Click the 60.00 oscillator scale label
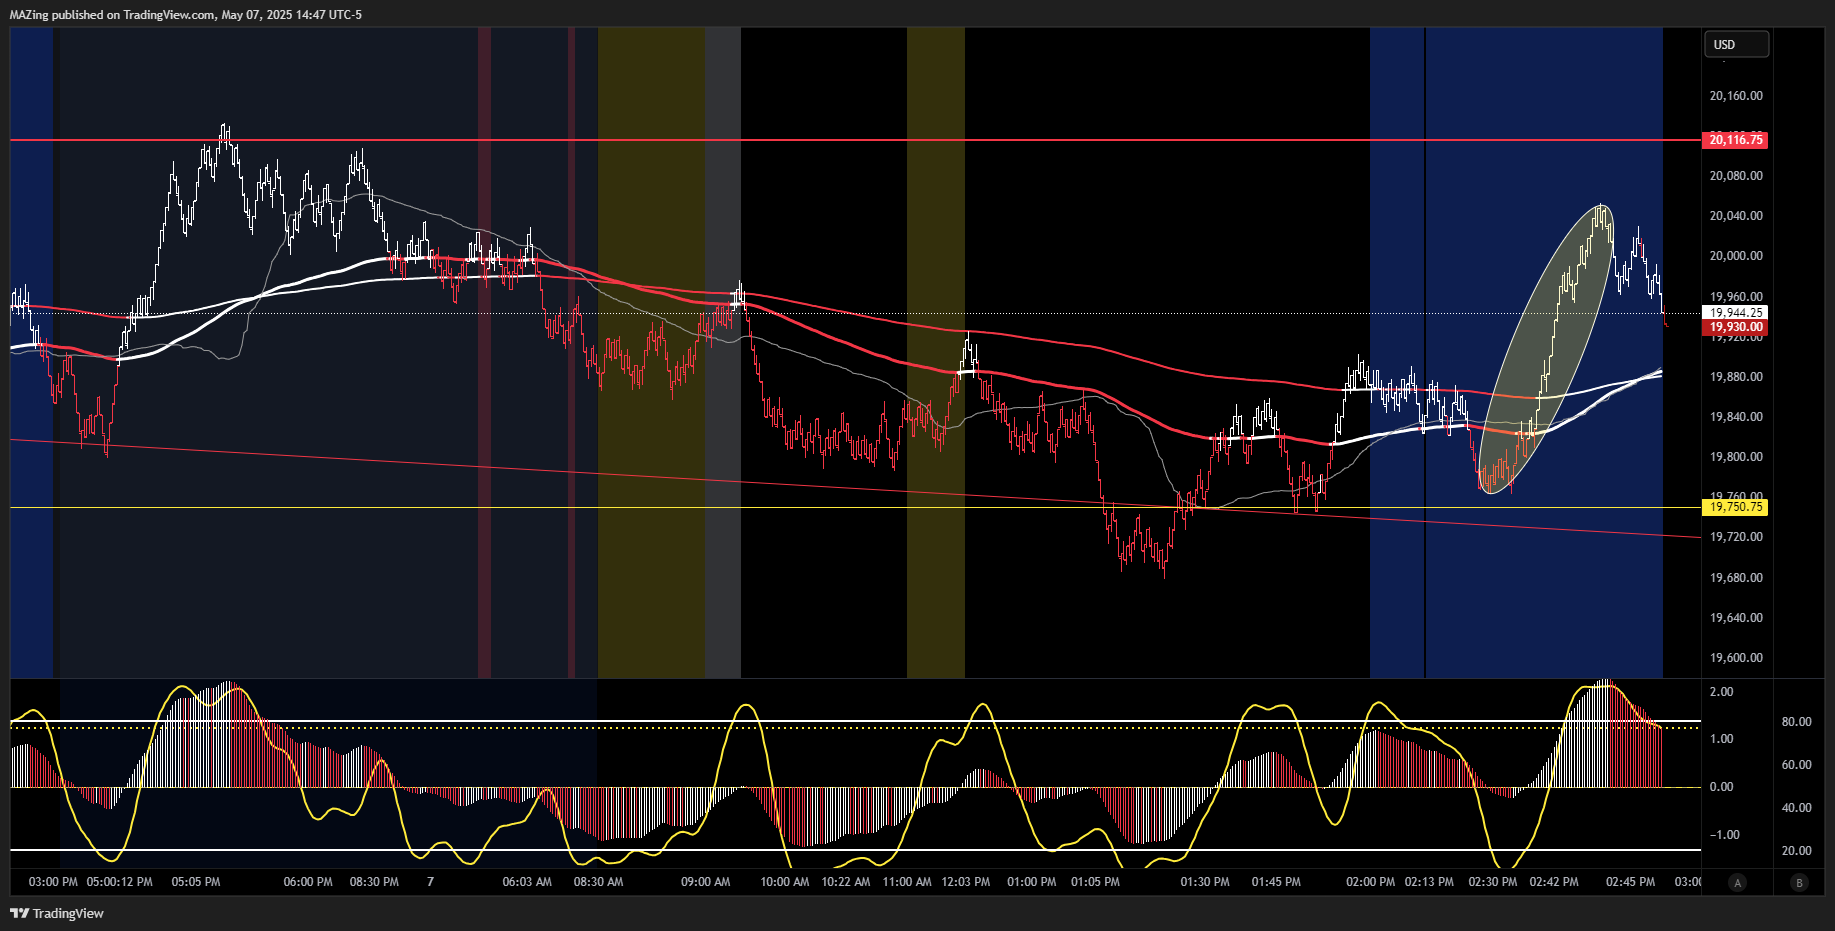The width and height of the screenshot is (1835, 931). pyautogui.click(x=1797, y=765)
